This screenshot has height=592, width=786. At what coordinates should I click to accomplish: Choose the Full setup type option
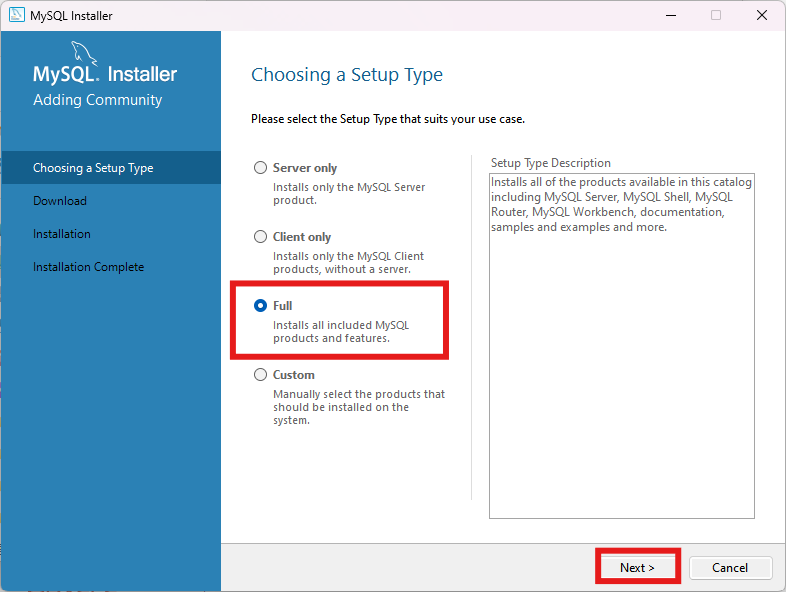coord(260,305)
